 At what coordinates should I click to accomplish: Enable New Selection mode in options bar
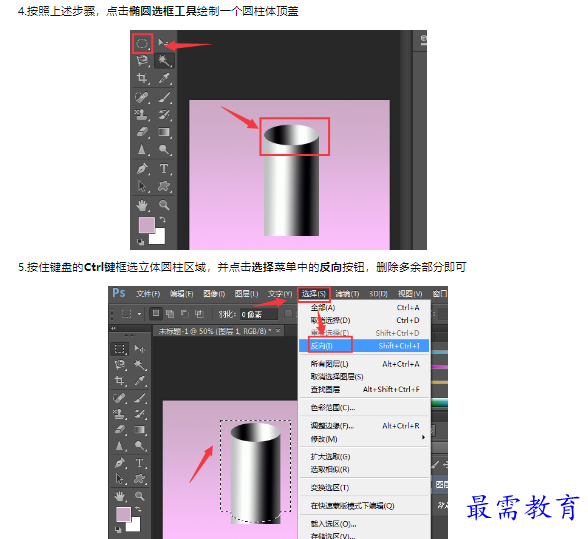[156, 314]
